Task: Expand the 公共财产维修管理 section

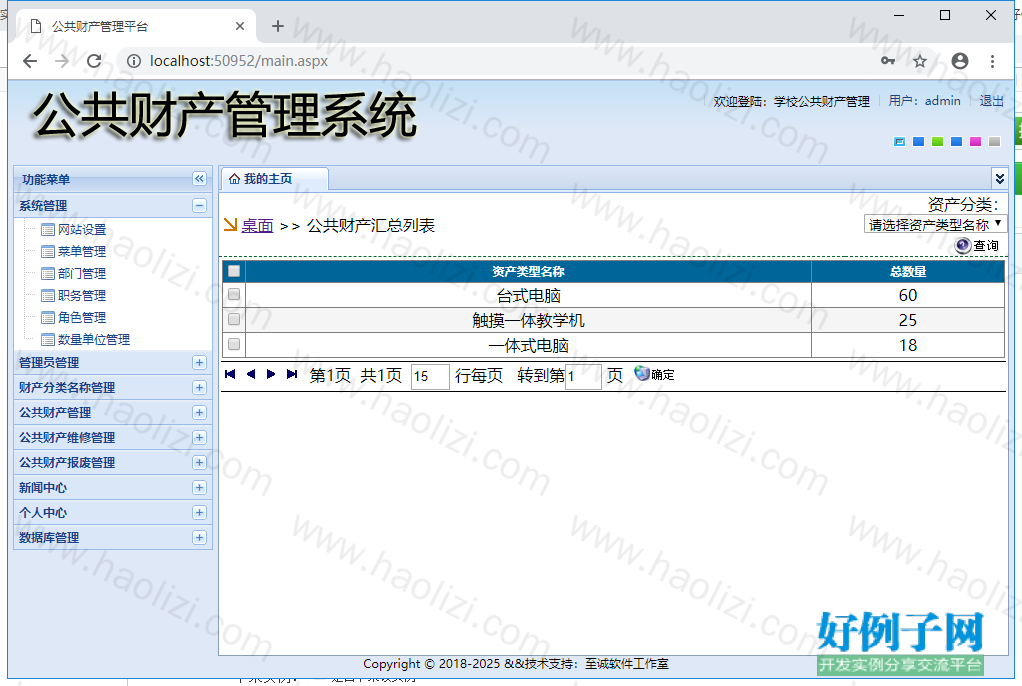Action: point(199,438)
